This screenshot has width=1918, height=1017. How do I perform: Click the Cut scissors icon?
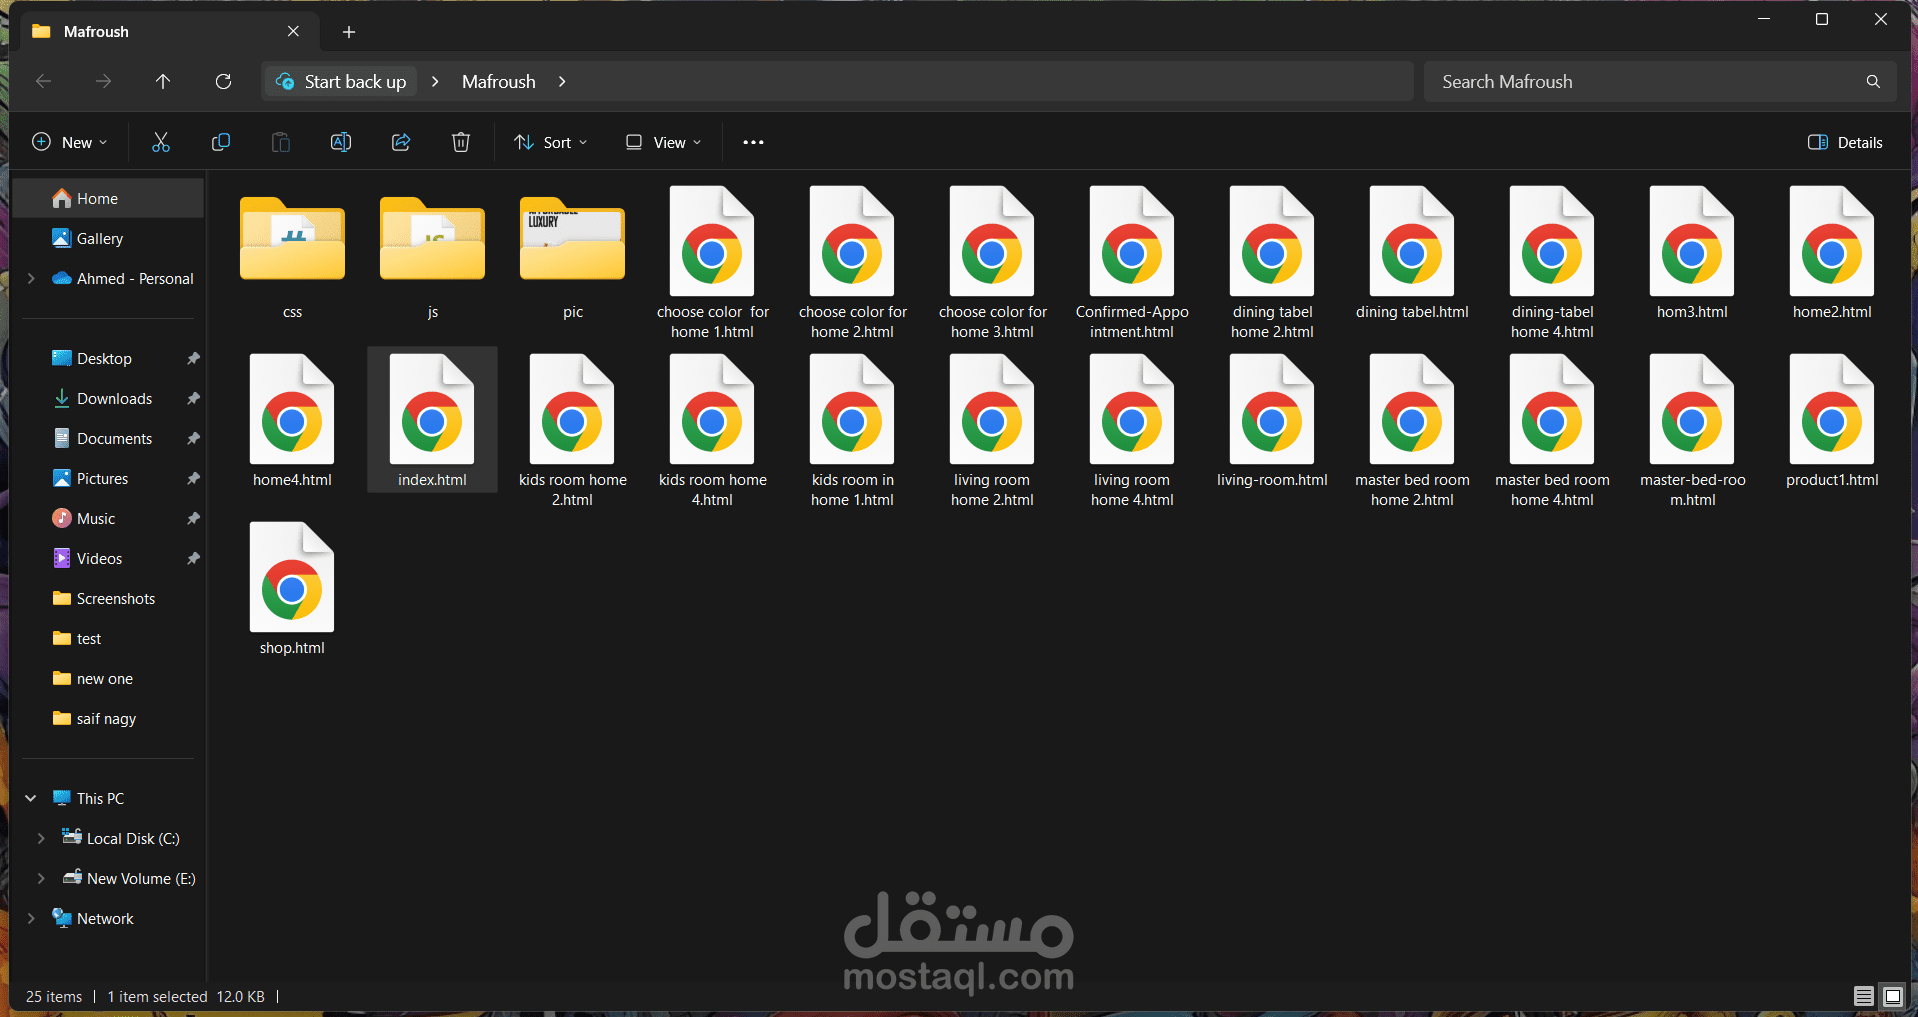pyautogui.click(x=160, y=142)
